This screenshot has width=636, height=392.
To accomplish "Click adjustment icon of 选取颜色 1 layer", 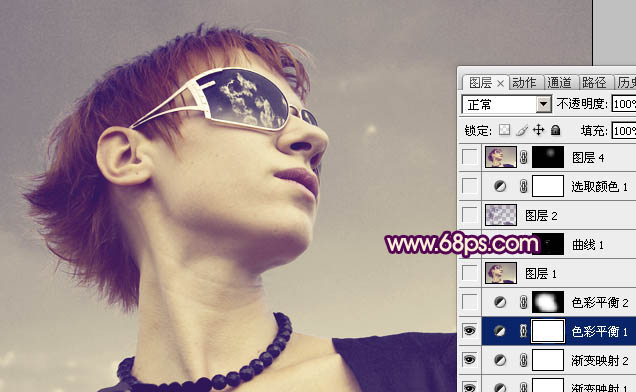I will 500,186.
